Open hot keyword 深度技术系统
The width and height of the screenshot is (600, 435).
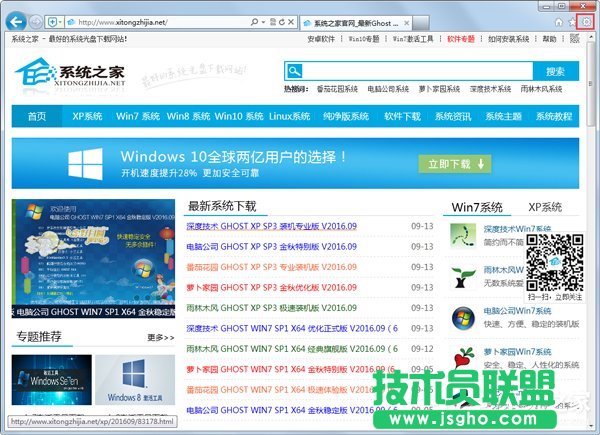[491, 89]
